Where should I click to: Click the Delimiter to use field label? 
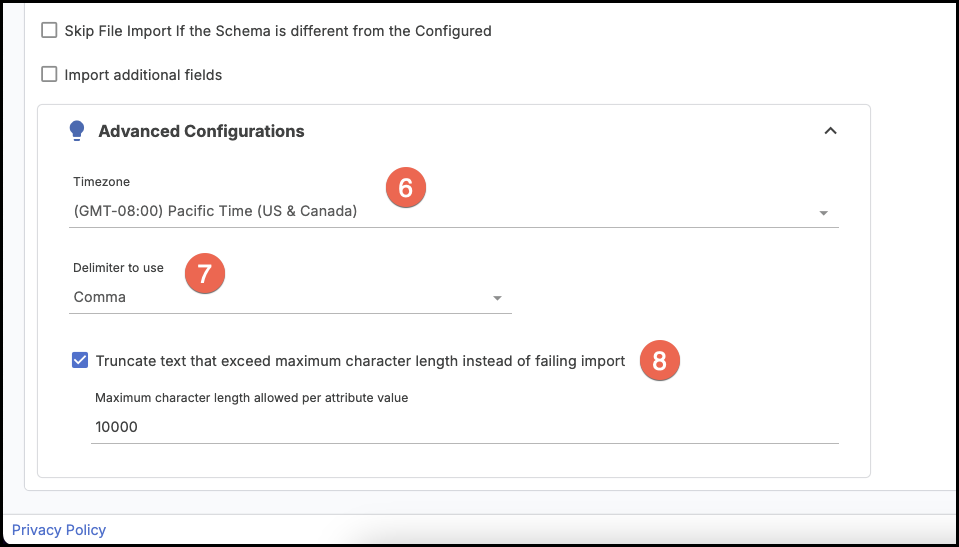pos(119,268)
